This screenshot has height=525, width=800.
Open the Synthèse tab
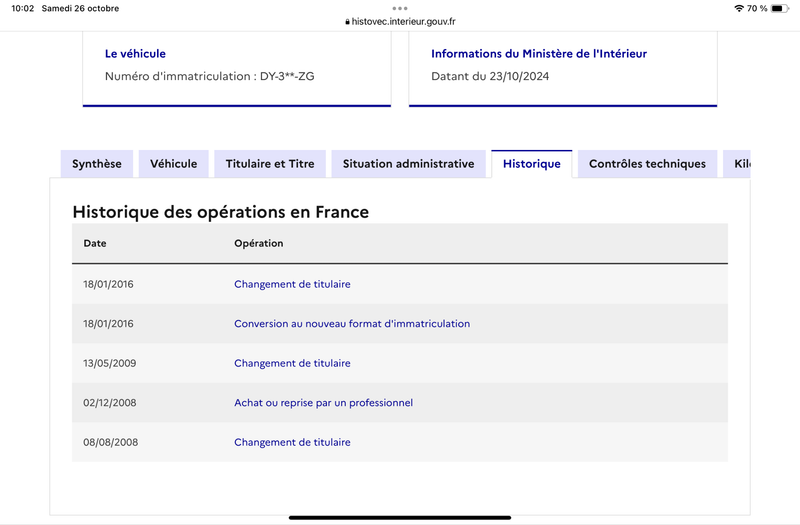click(97, 164)
